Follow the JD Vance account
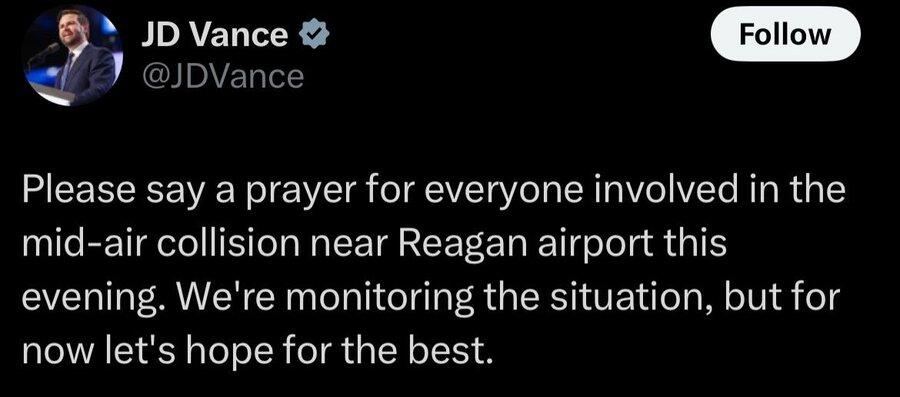Viewport: 900px width, 397px height. [785, 34]
